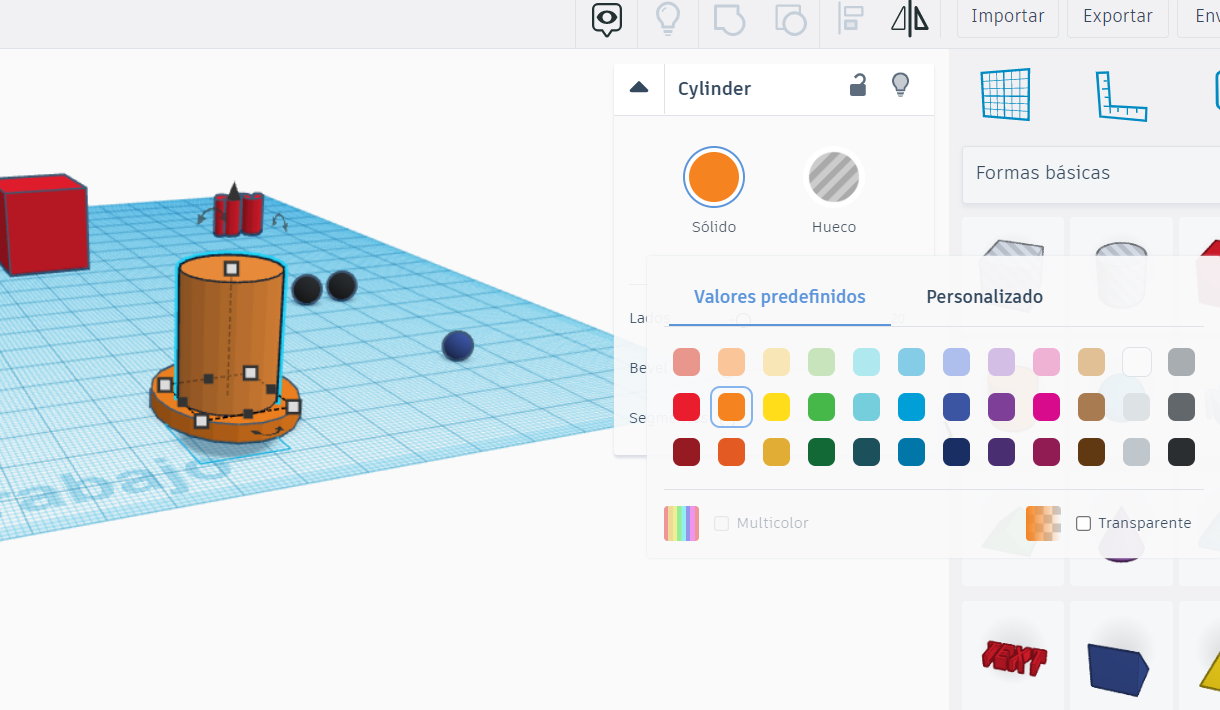Select the group of red cylinders

(x=241, y=214)
